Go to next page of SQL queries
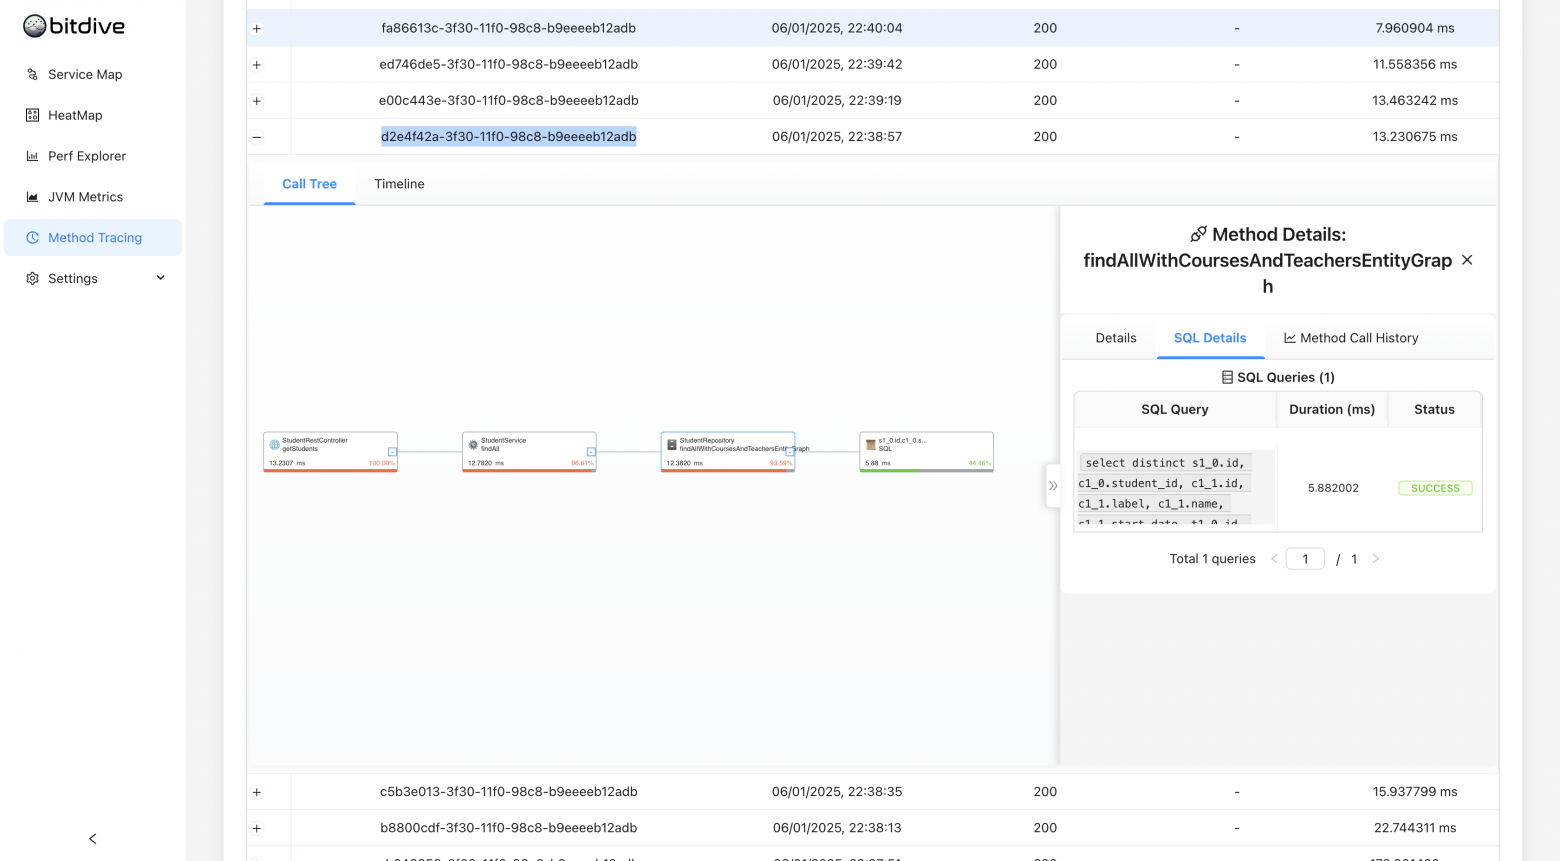 (x=1376, y=559)
